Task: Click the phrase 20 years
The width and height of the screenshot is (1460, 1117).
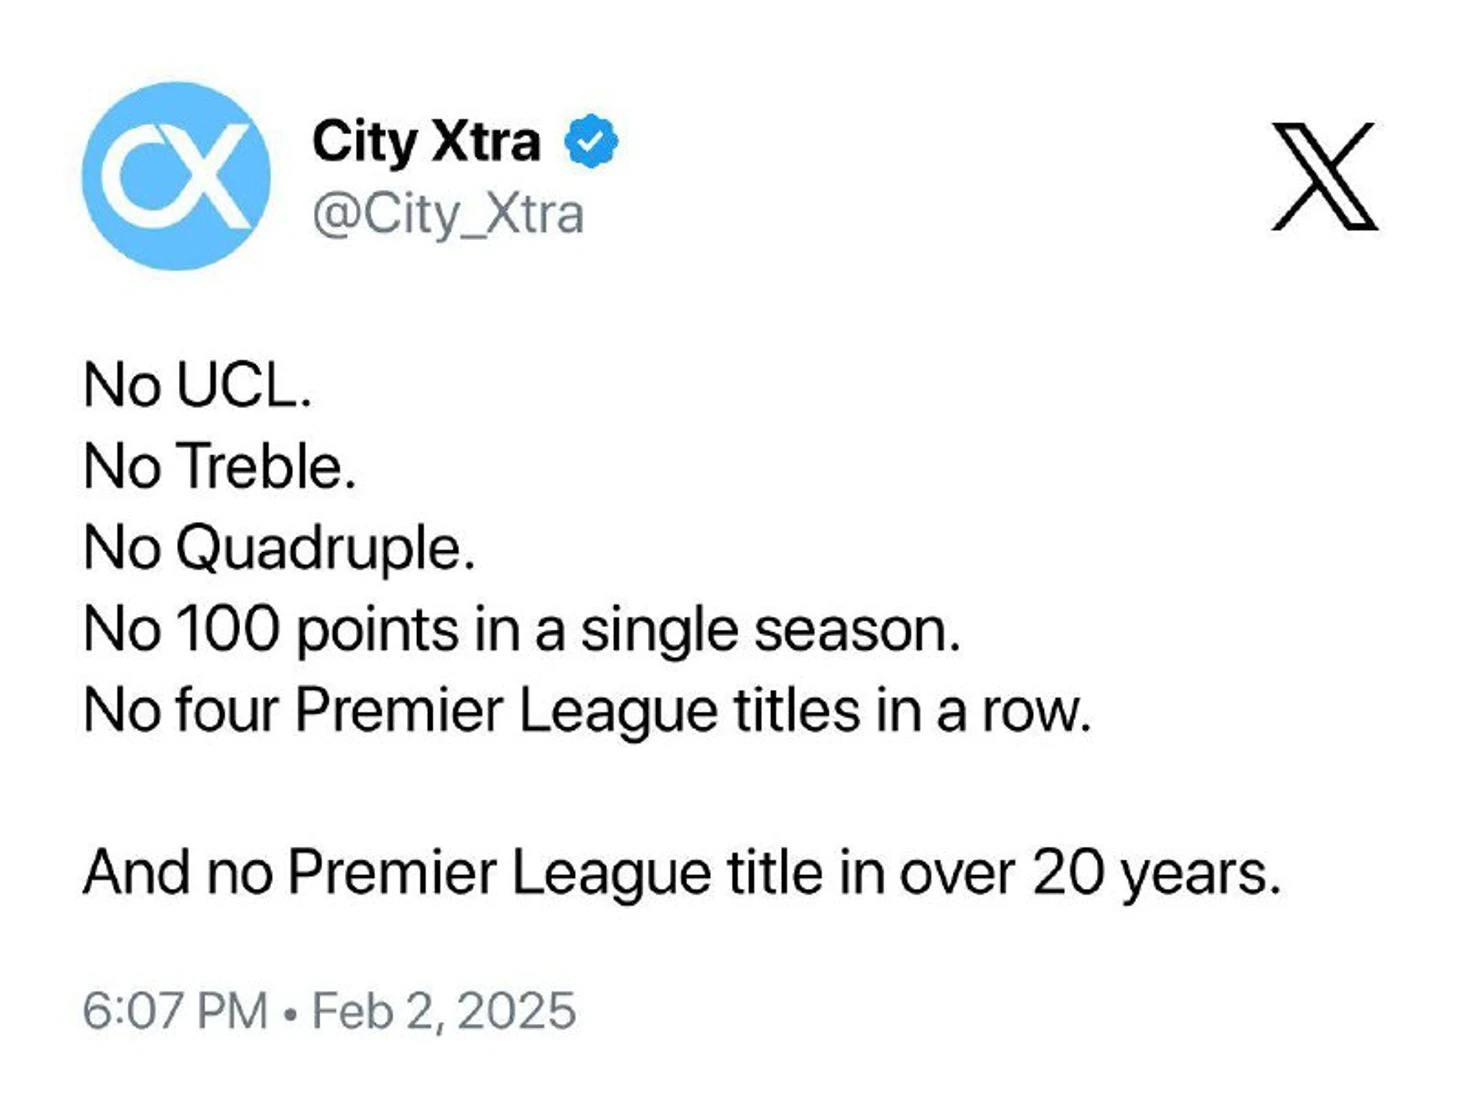Action: pos(1156,875)
